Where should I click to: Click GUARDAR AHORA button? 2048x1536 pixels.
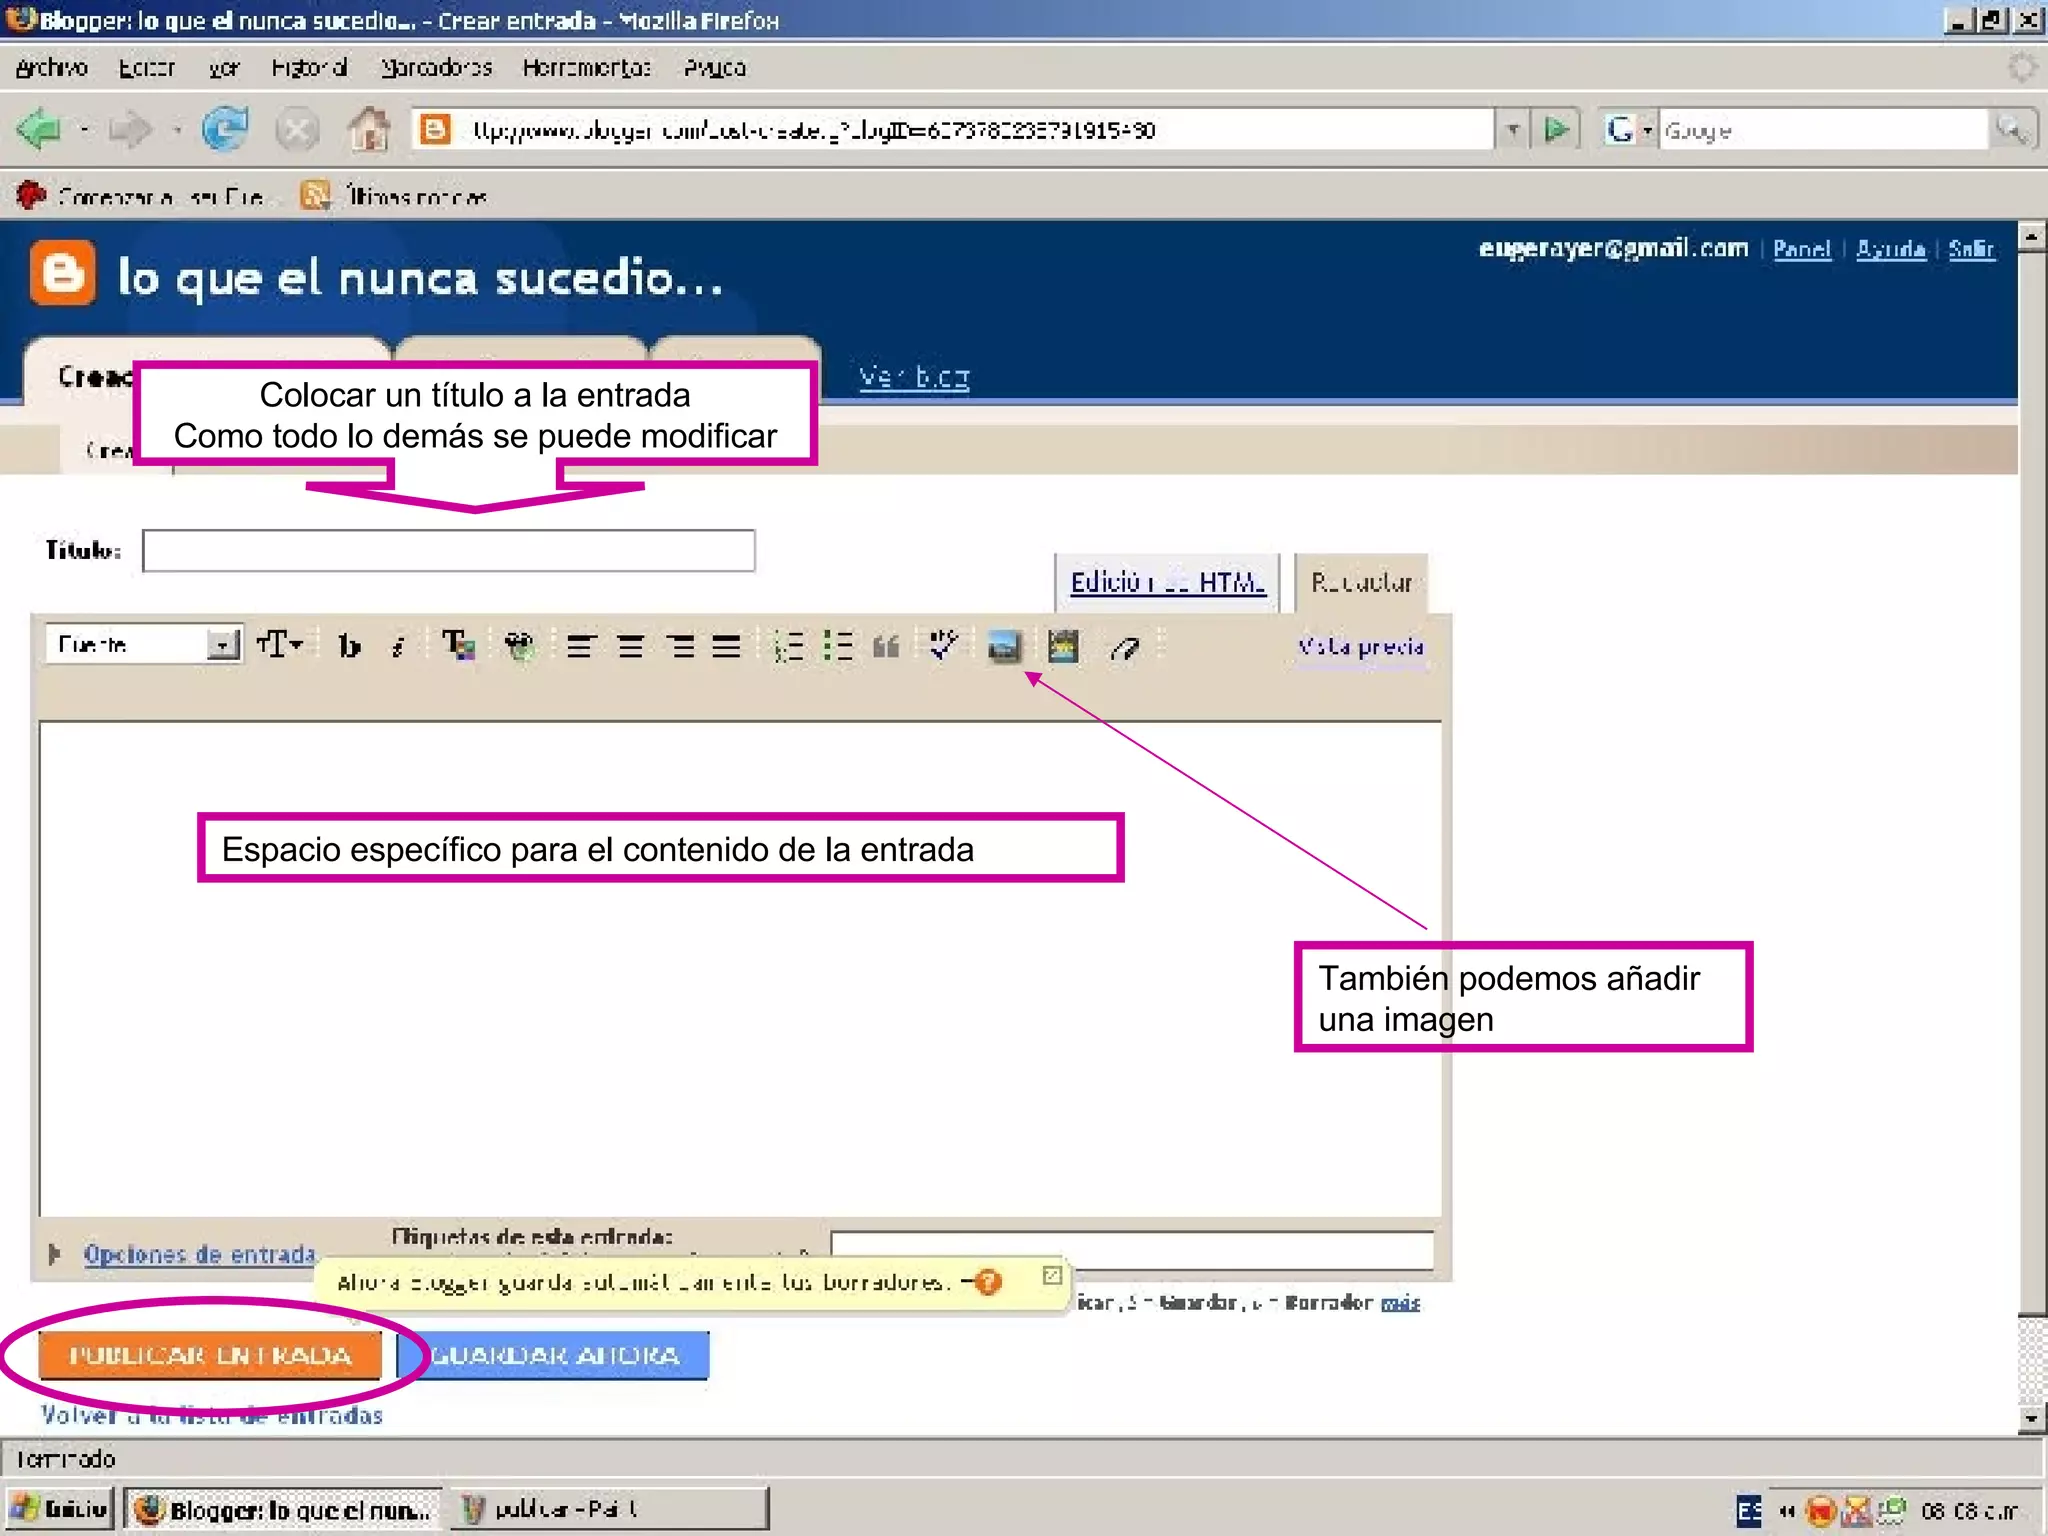[555, 1355]
